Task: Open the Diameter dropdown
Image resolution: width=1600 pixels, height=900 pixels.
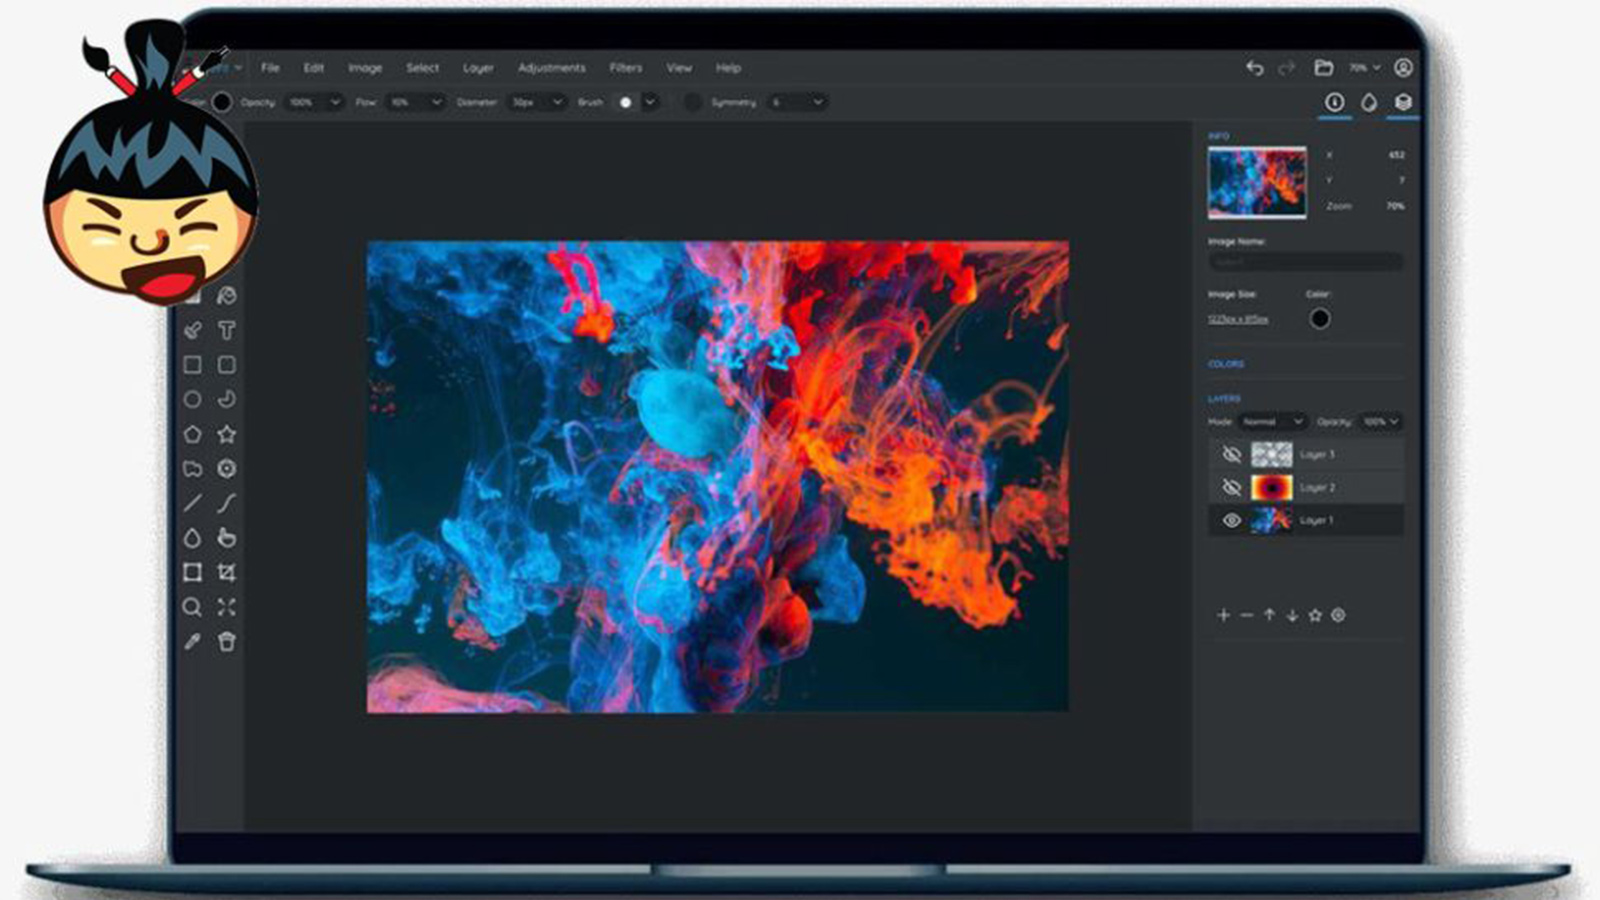Action: point(538,102)
